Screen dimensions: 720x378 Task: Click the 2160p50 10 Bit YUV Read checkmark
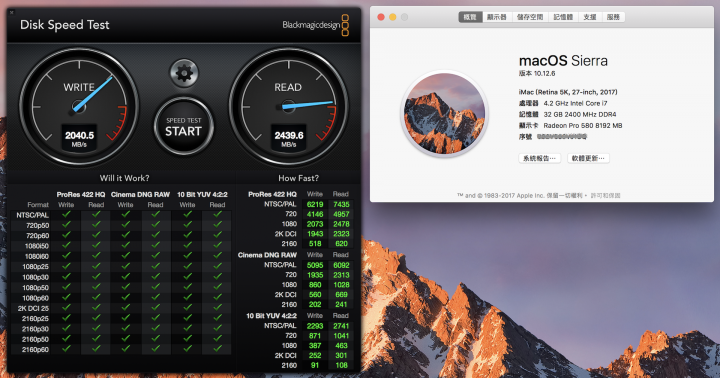[217, 339]
